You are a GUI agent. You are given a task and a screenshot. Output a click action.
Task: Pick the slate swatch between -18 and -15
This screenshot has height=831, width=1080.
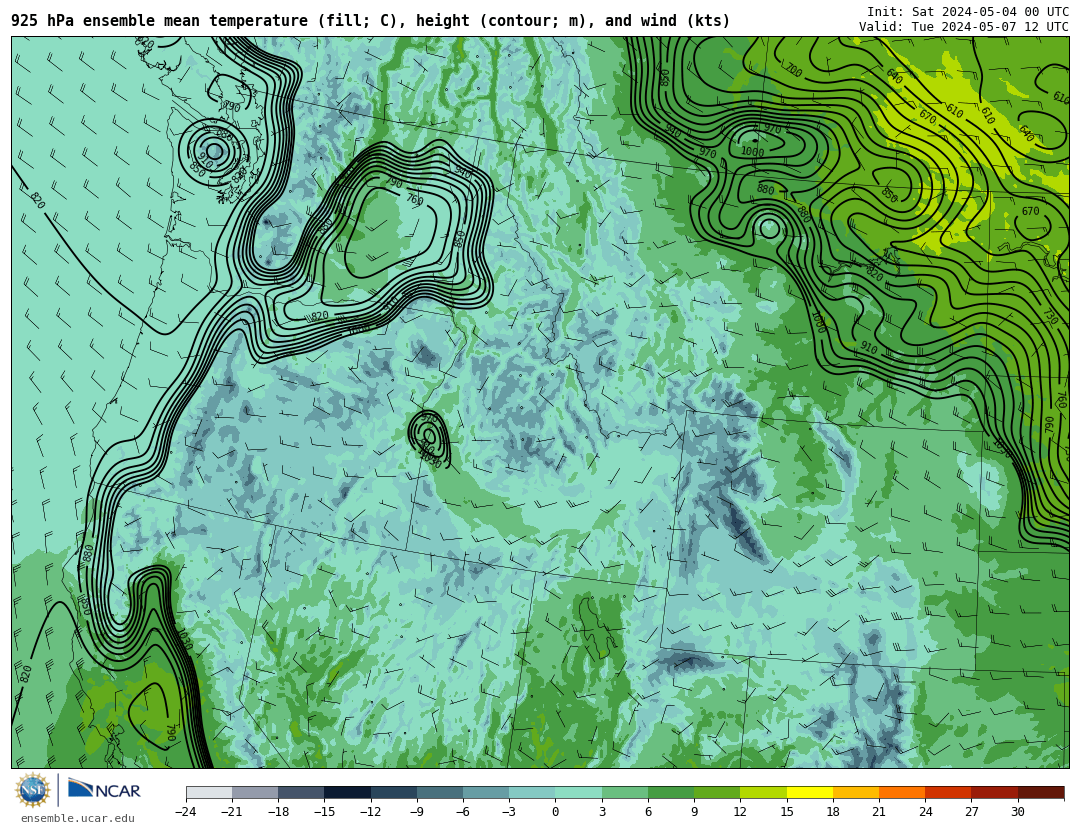301,792
